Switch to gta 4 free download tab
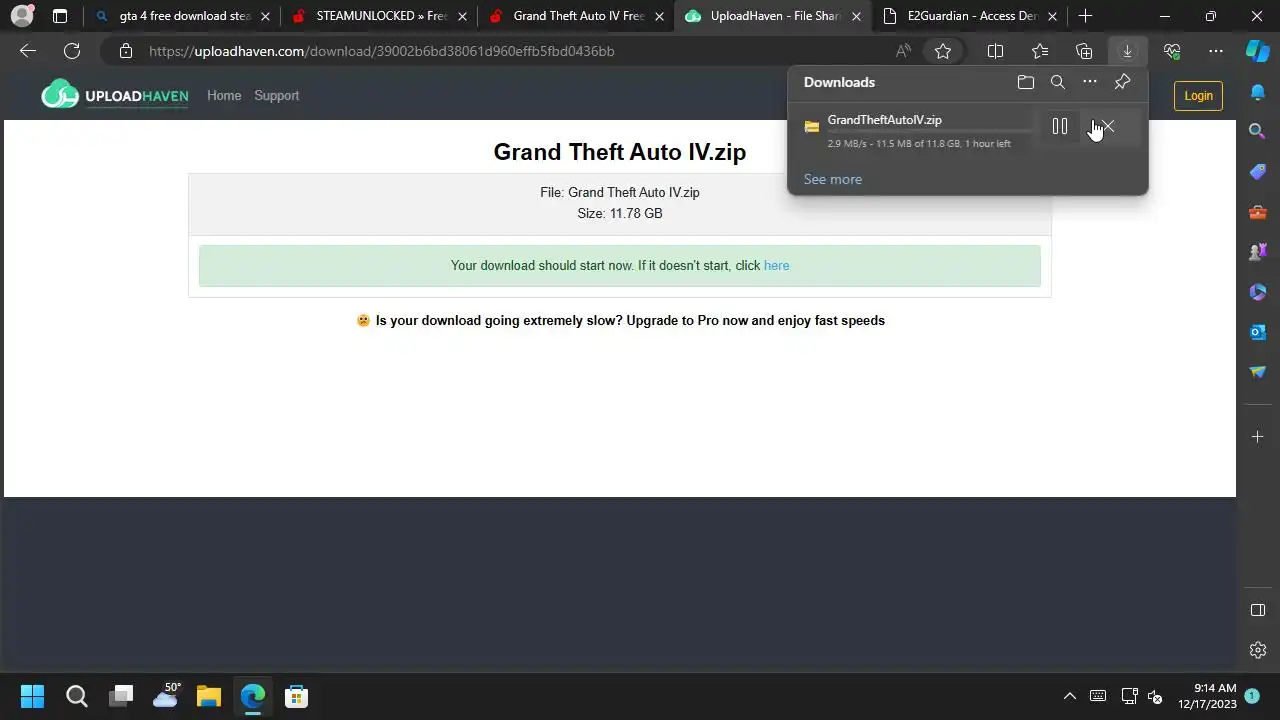The image size is (1280, 720). [180, 16]
